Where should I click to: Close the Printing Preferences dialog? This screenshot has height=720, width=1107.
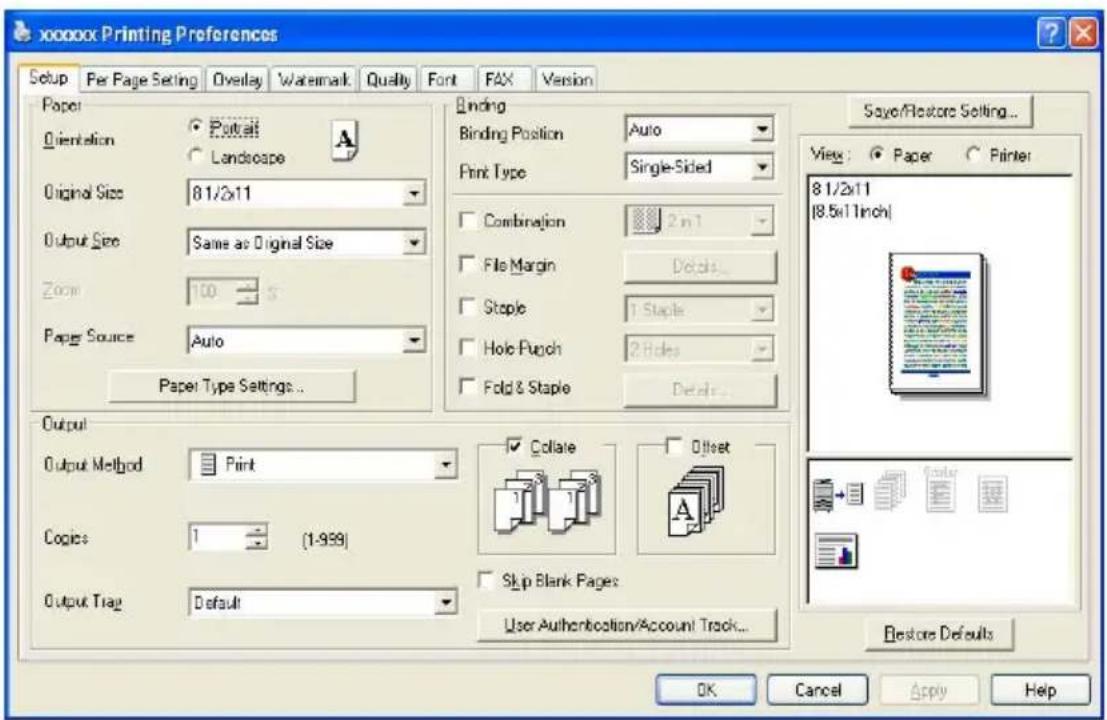1084,33
